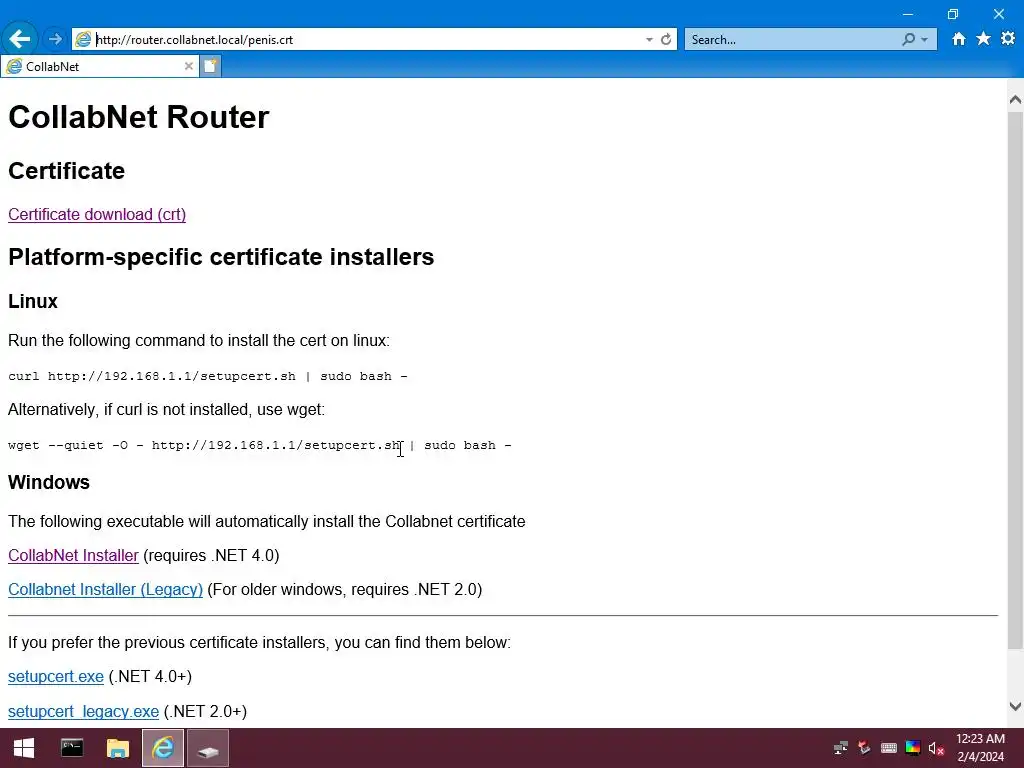Click the muted volume tray icon

point(936,748)
